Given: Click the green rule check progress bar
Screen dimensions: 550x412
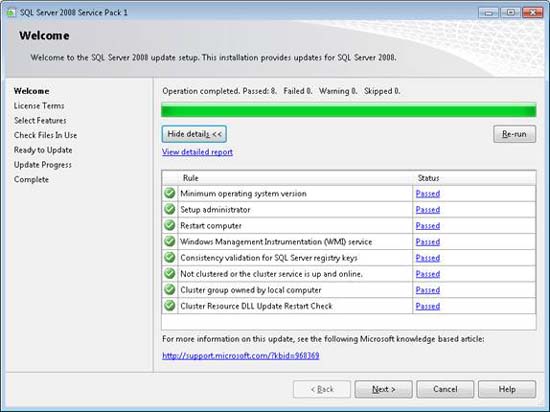Looking at the screenshot, I should (349, 110).
